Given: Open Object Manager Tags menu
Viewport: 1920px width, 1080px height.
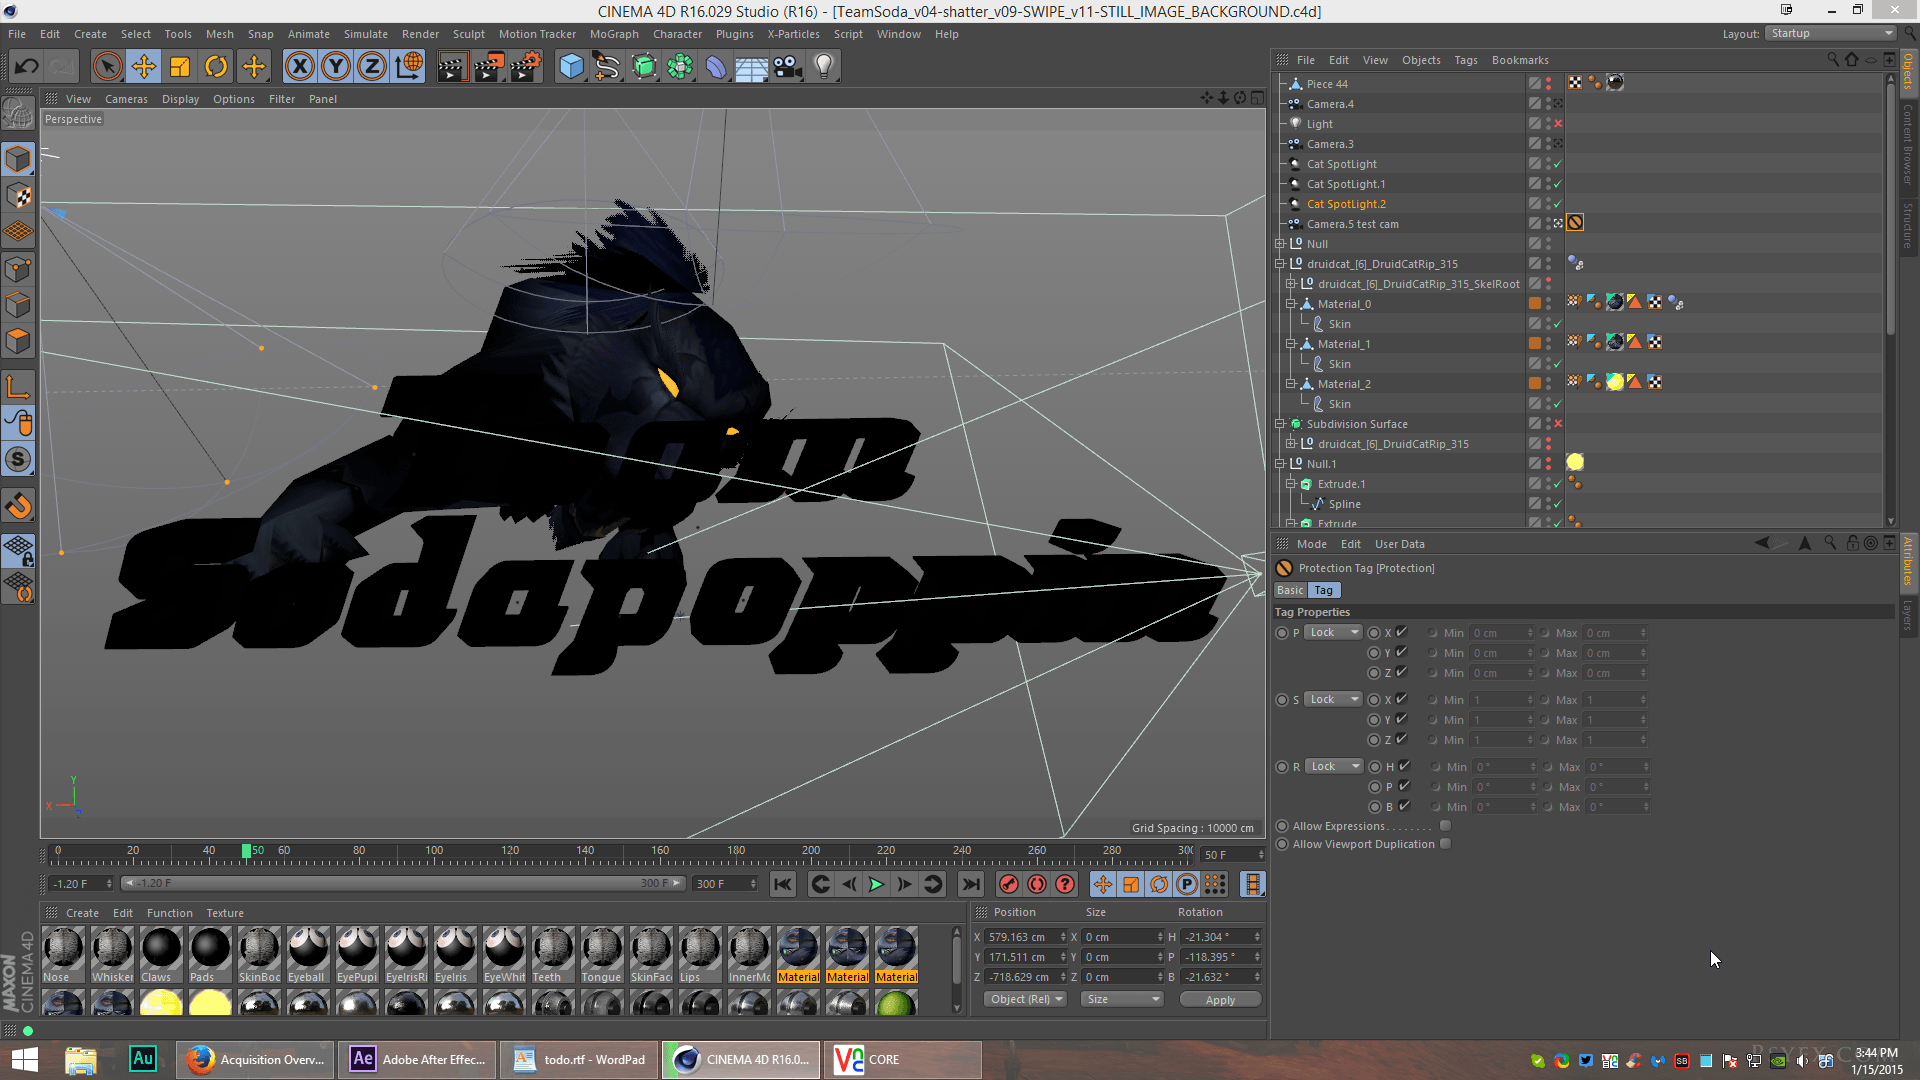Looking at the screenshot, I should coord(1465,60).
